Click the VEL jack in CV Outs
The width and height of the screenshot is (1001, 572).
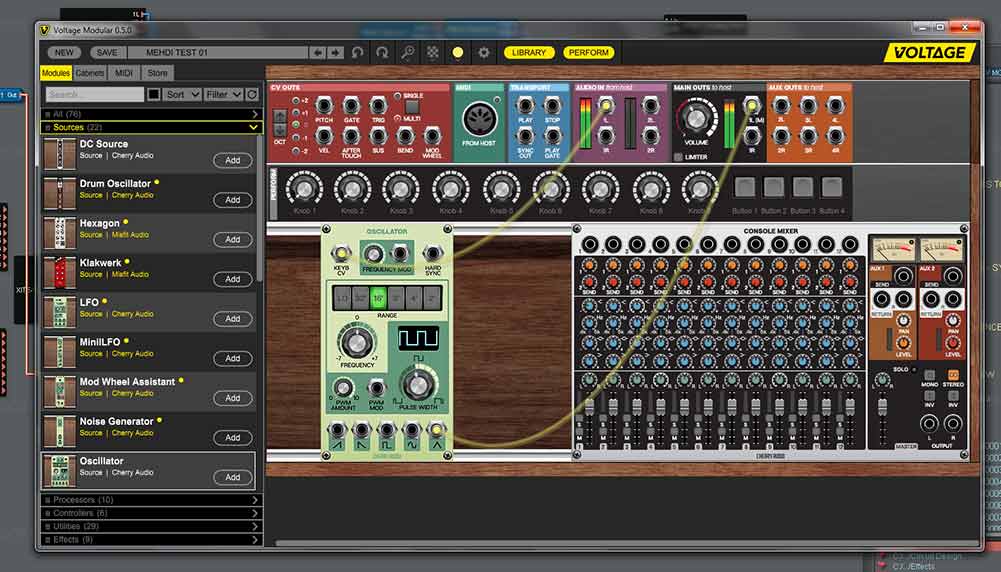[324, 135]
